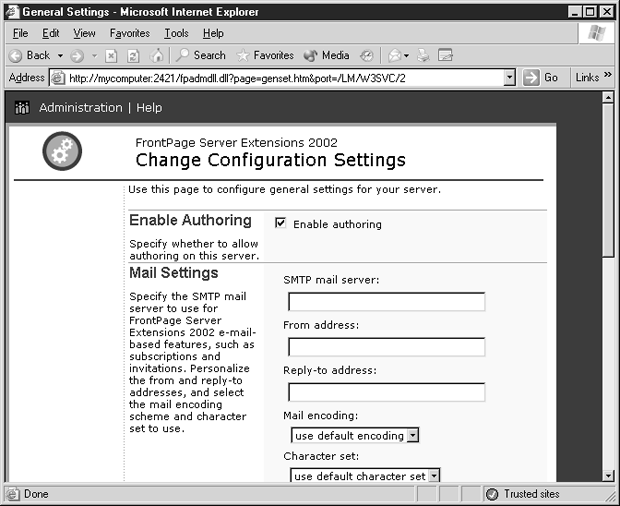The width and height of the screenshot is (620, 506).
Task: Click the Forward arrow icon
Action: click(x=77, y=56)
